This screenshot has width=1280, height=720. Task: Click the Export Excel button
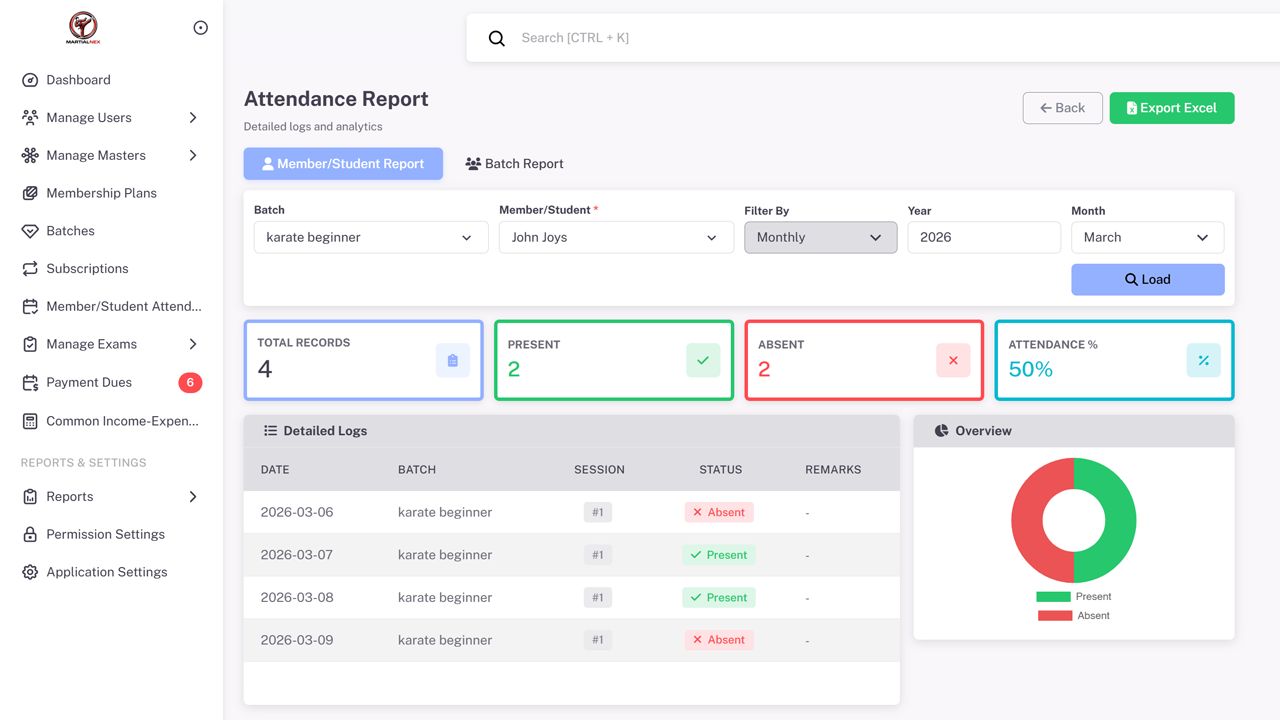click(1171, 108)
